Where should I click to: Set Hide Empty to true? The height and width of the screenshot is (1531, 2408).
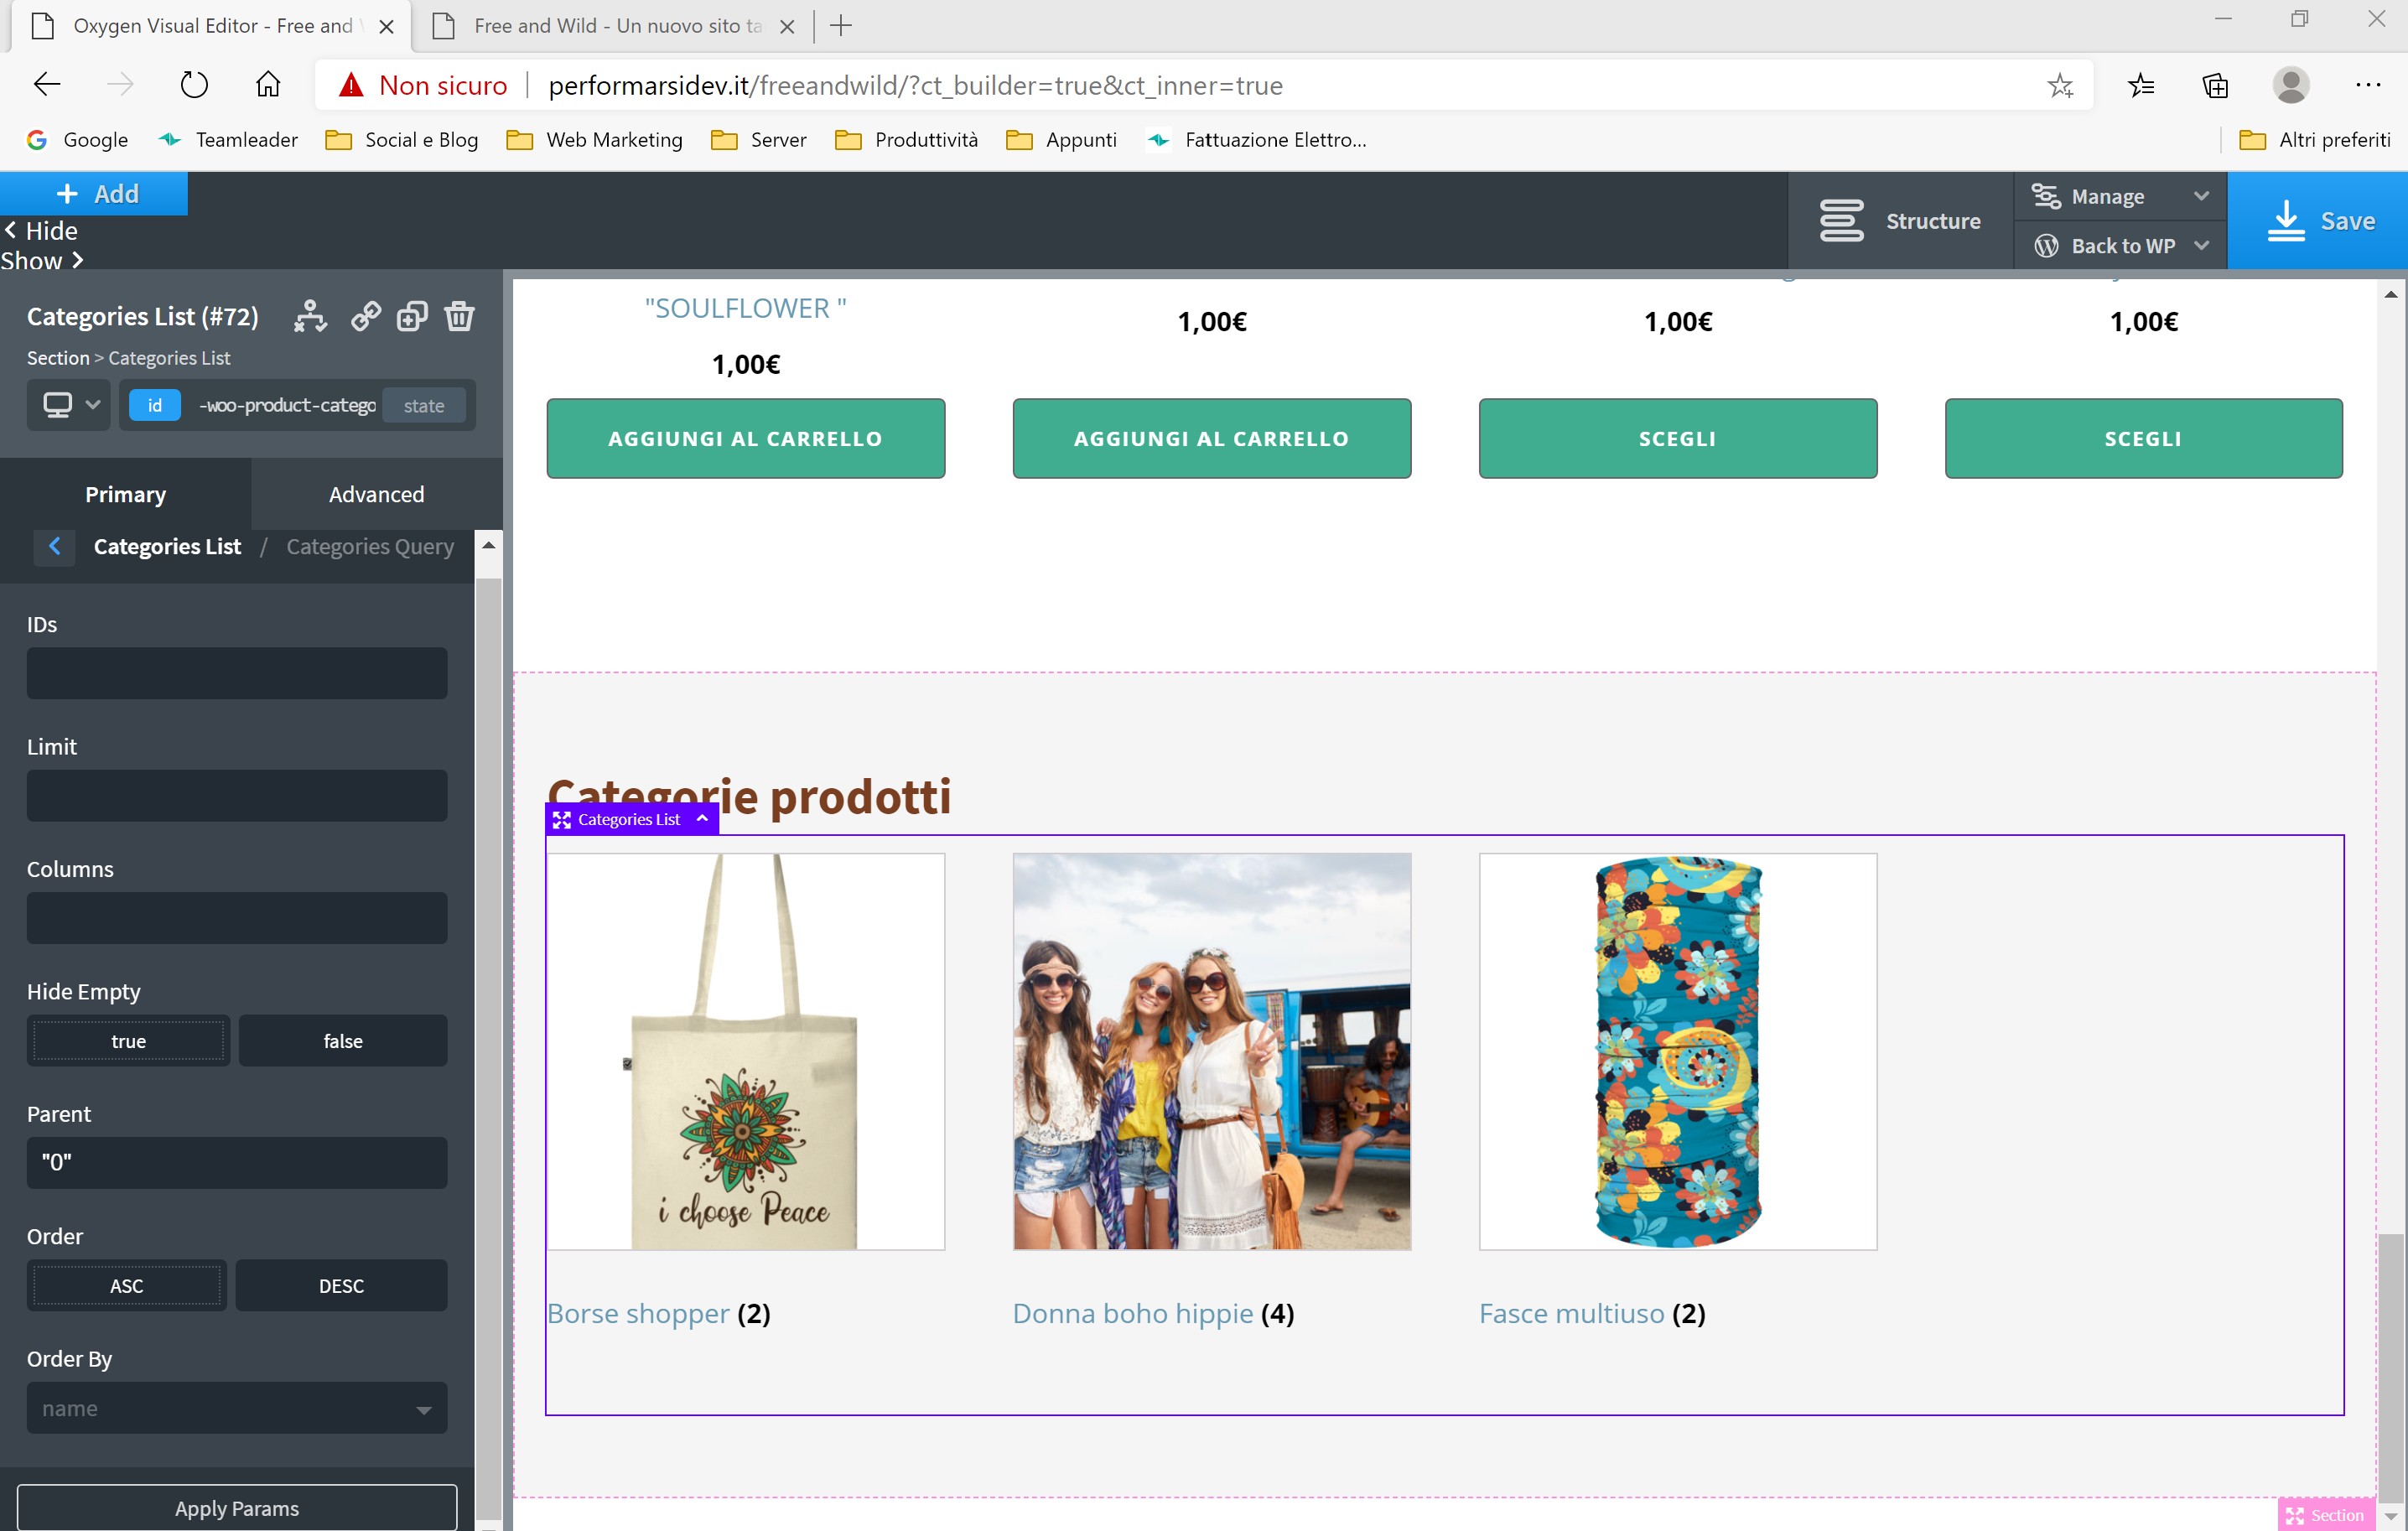pyautogui.click(x=128, y=1040)
